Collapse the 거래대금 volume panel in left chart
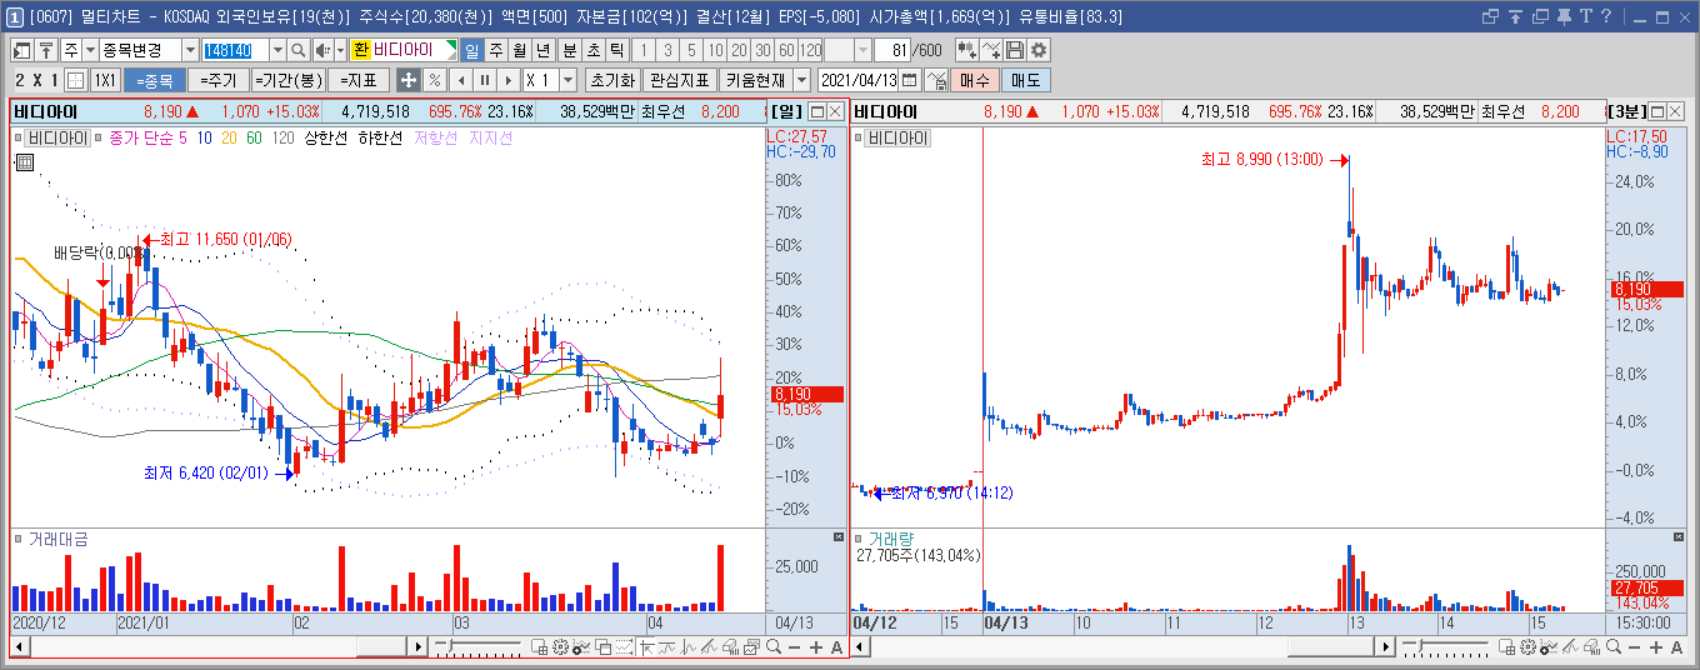Screen dimensions: 1700x670 (x=838, y=538)
